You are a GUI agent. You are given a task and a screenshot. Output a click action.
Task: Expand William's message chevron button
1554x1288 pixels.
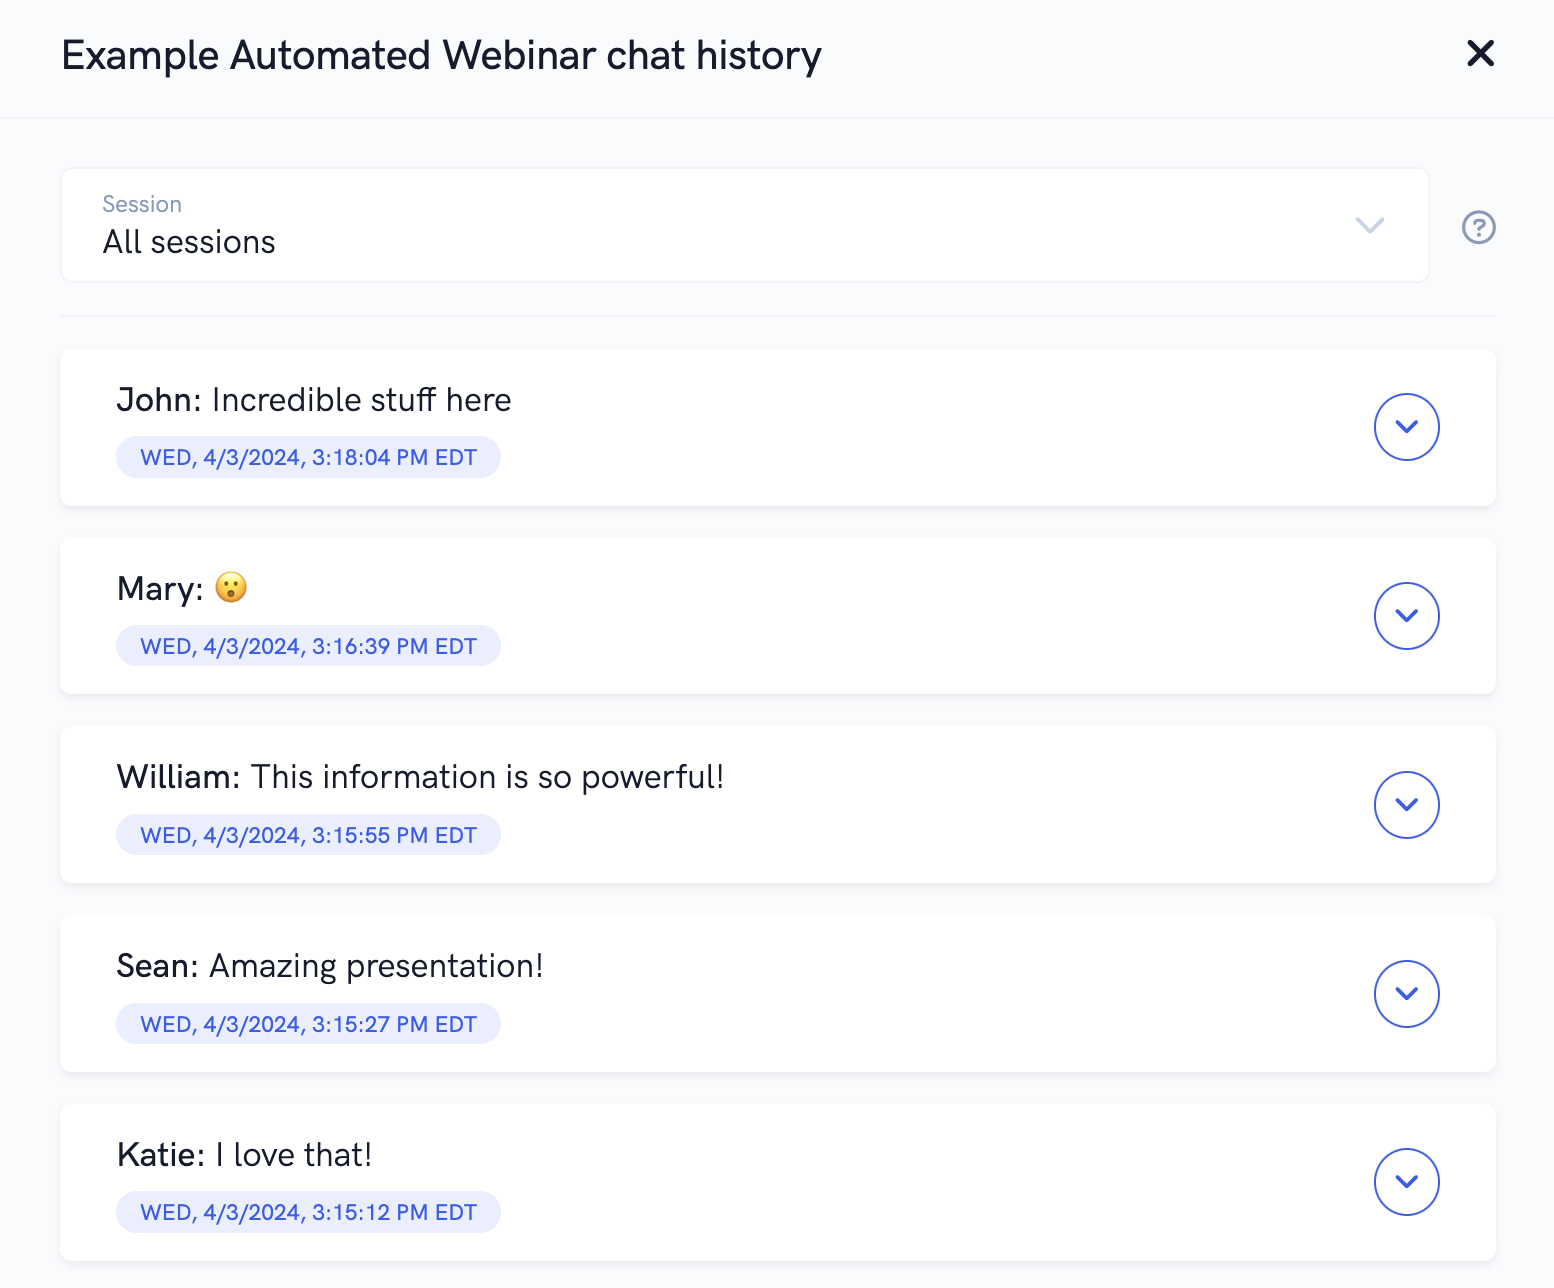tap(1406, 805)
